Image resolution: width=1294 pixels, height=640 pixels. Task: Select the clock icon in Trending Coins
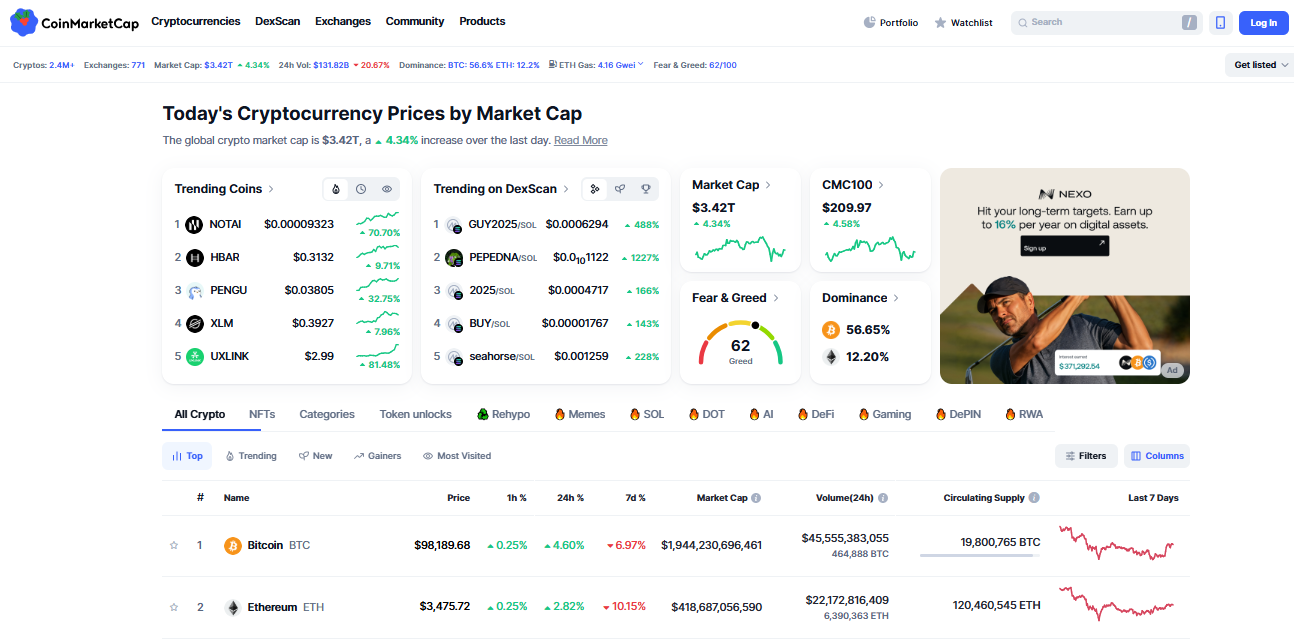[x=361, y=189]
